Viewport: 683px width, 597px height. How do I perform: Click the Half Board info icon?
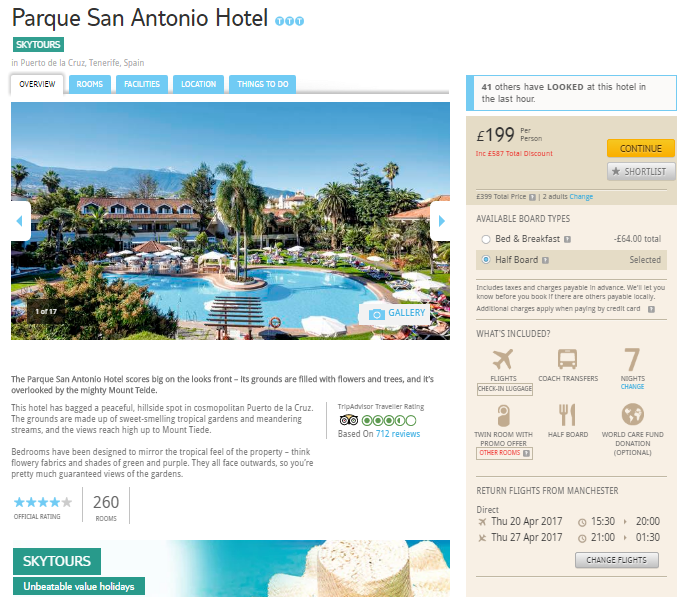545,260
